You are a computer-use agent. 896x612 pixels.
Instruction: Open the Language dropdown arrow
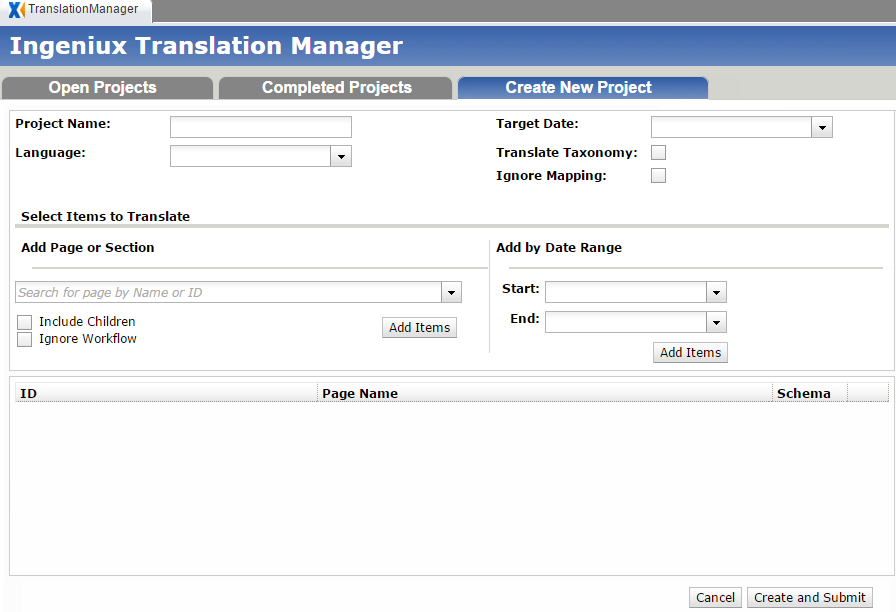point(341,156)
